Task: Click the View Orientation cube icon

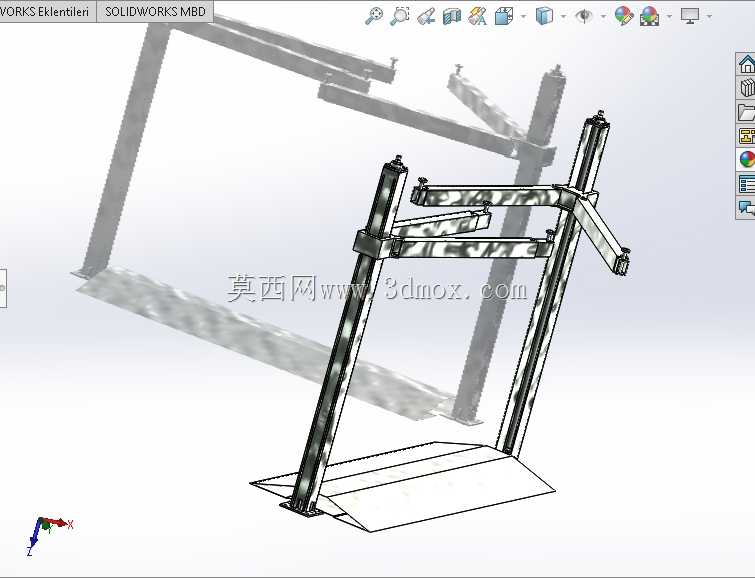Action: click(x=504, y=16)
